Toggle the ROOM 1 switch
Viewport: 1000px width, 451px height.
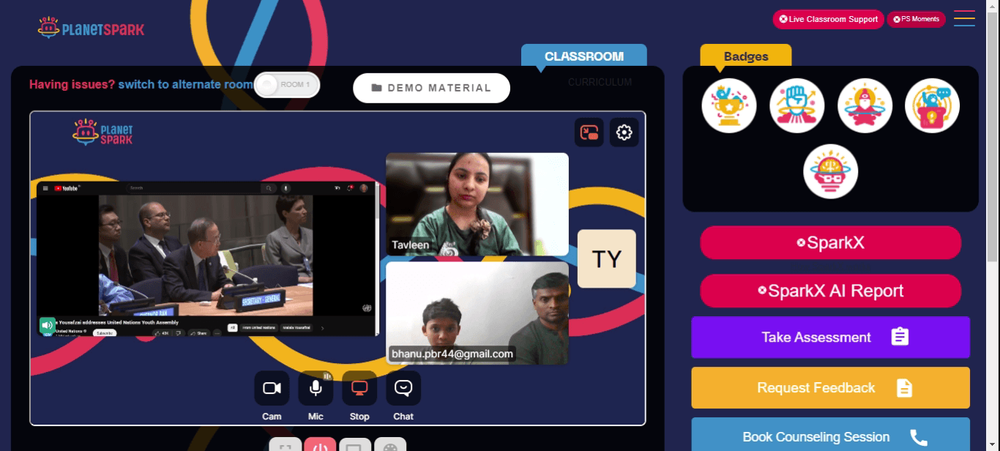click(286, 85)
